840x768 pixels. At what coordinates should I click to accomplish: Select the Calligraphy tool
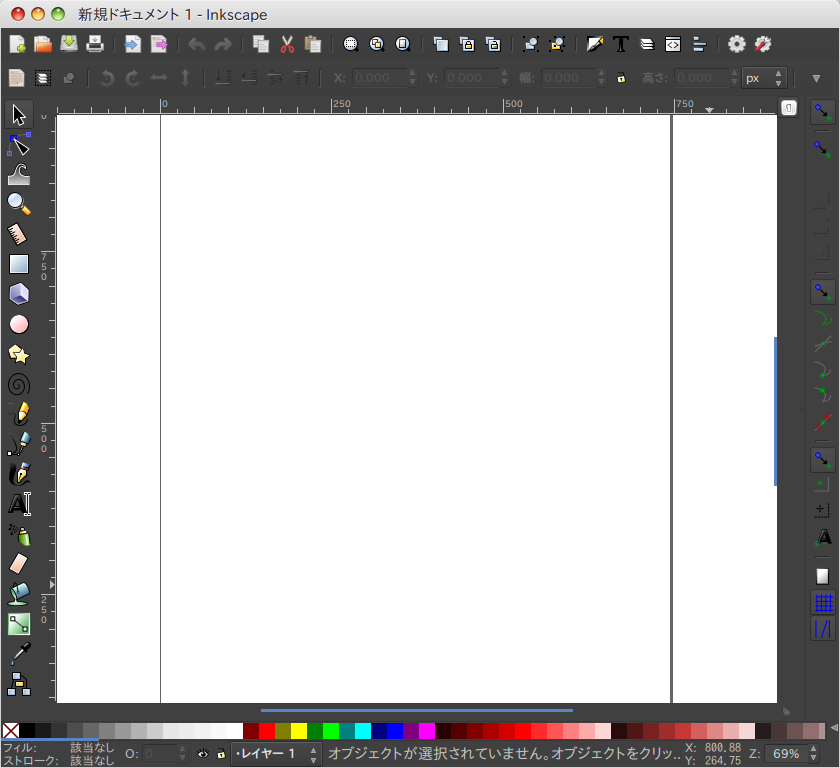coord(19,474)
